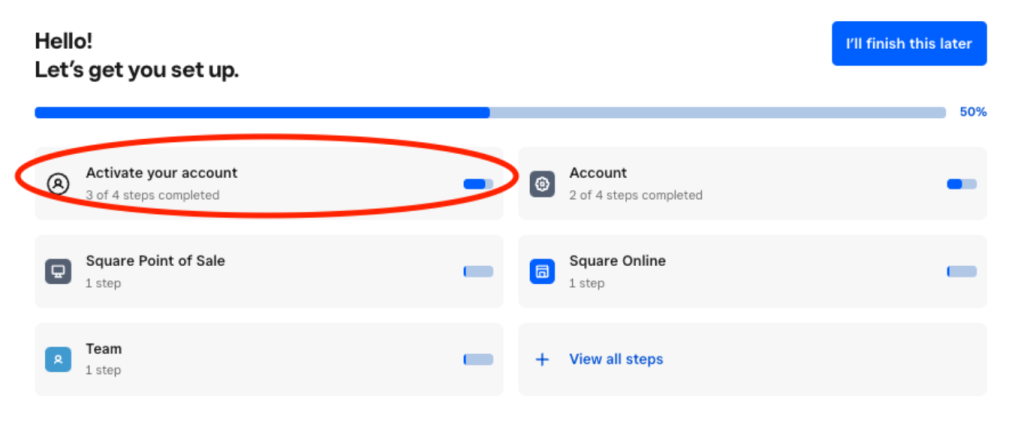The height and width of the screenshot is (423, 1024).
Task: Click the plus icon next to View all steps
Action: (542, 359)
